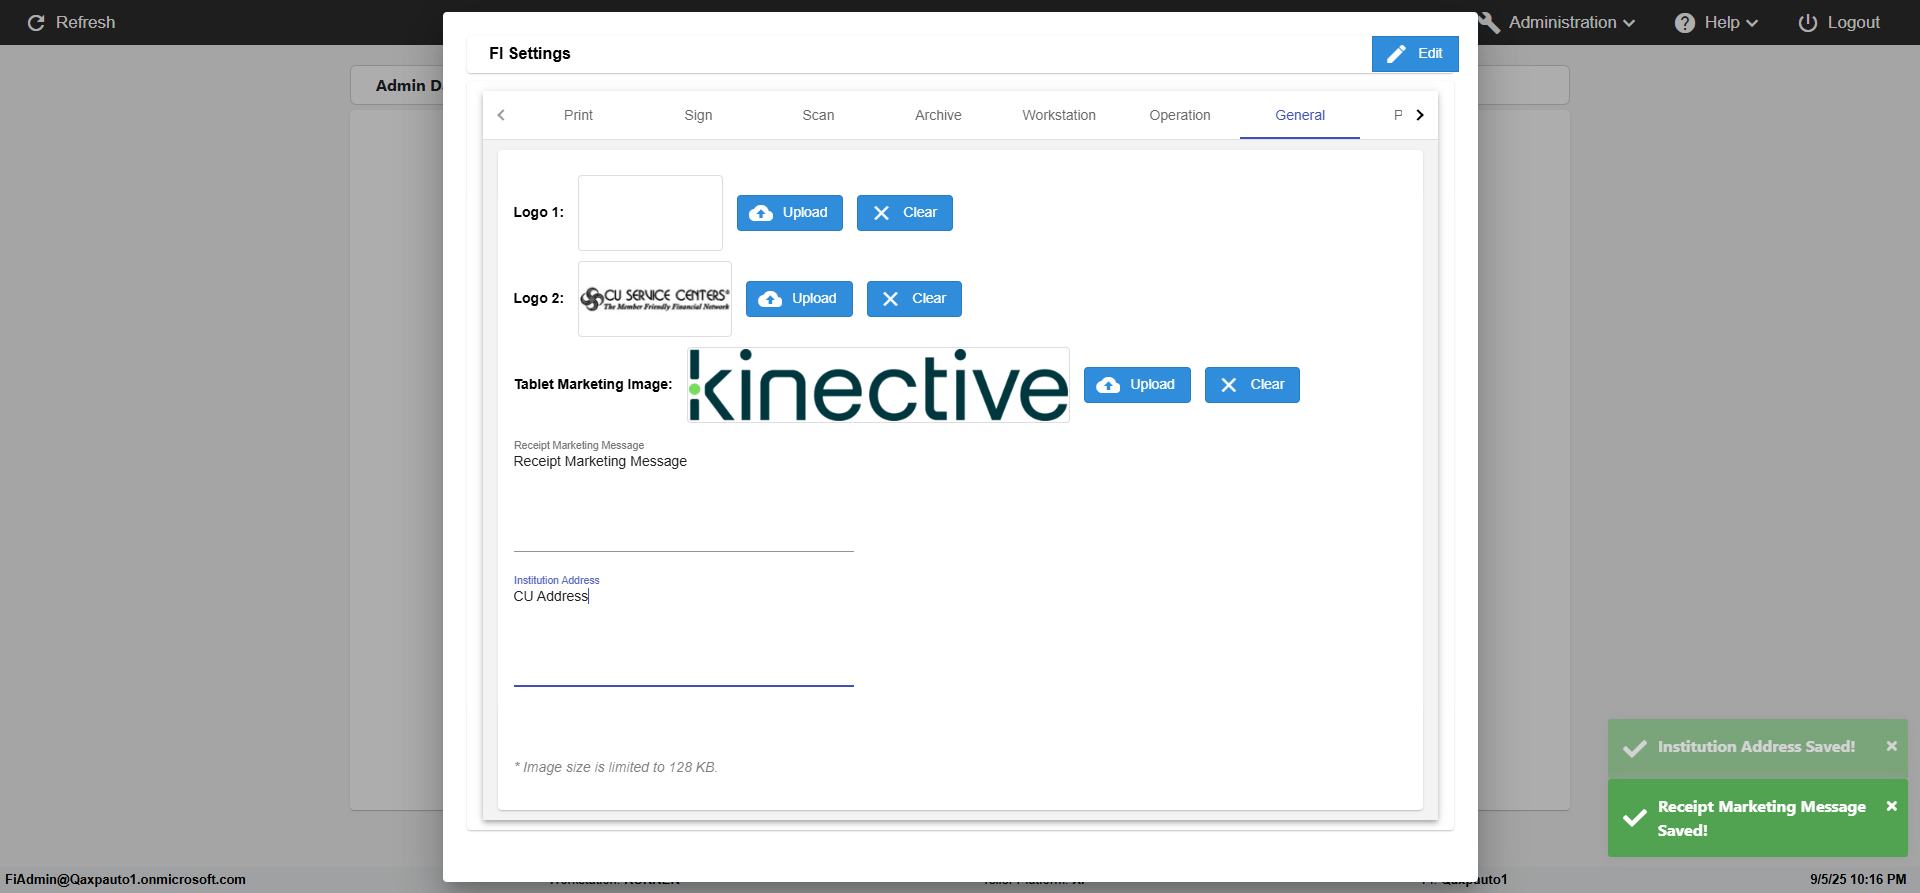This screenshot has width=1920, height=893.
Task: Click the image size limit note
Action: pyautogui.click(x=616, y=768)
